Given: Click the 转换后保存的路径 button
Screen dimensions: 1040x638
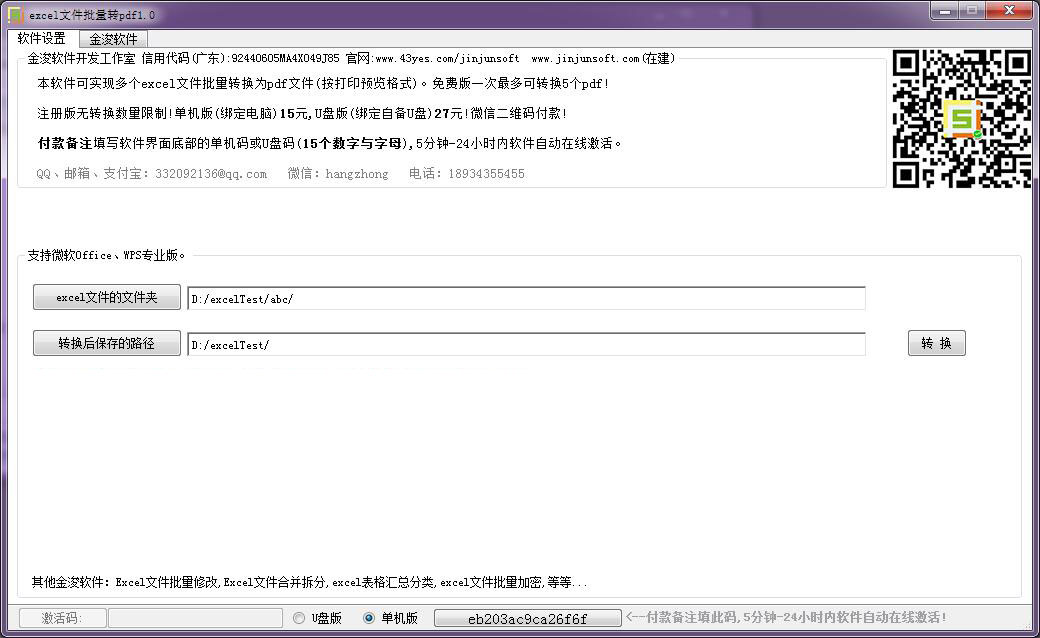Looking at the screenshot, I should (x=106, y=342).
